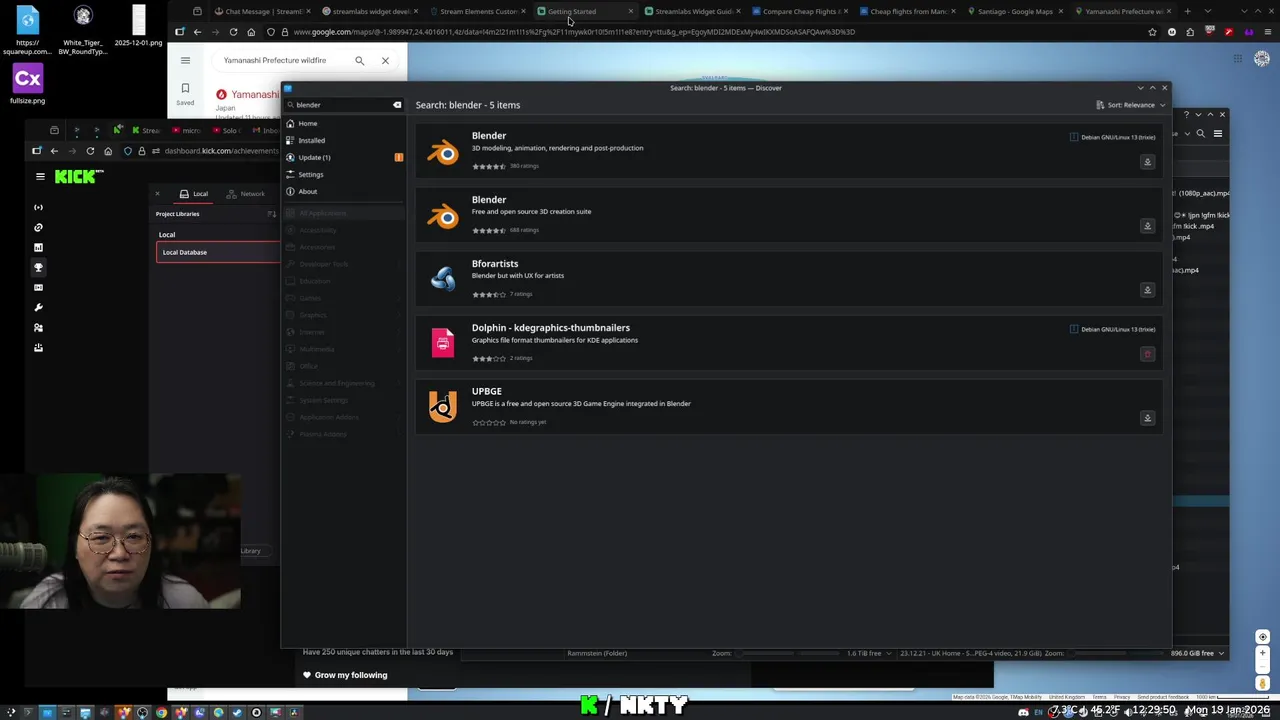Open the UPBGE app icon
Screen dimensions: 1280x720
click(443, 406)
